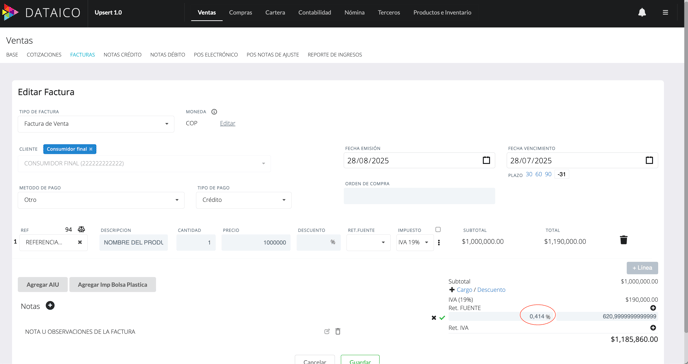Open Terceros menu
The height and width of the screenshot is (364, 688).
click(x=389, y=13)
